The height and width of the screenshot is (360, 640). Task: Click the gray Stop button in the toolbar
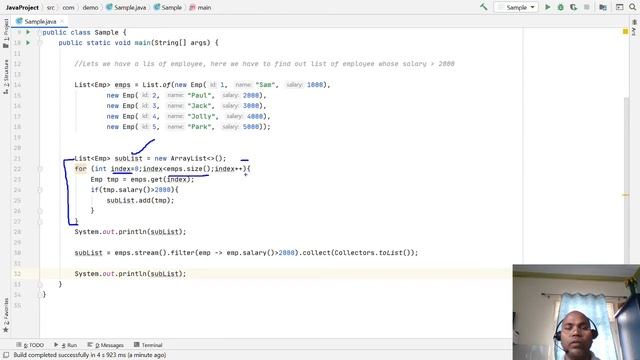pos(587,7)
